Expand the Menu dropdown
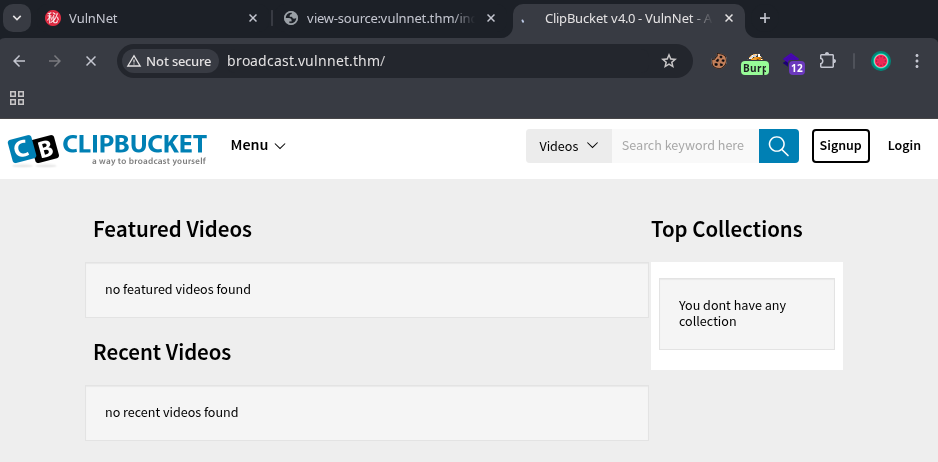The height and width of the screenshot is (462, 938). (x=258, y=145)
